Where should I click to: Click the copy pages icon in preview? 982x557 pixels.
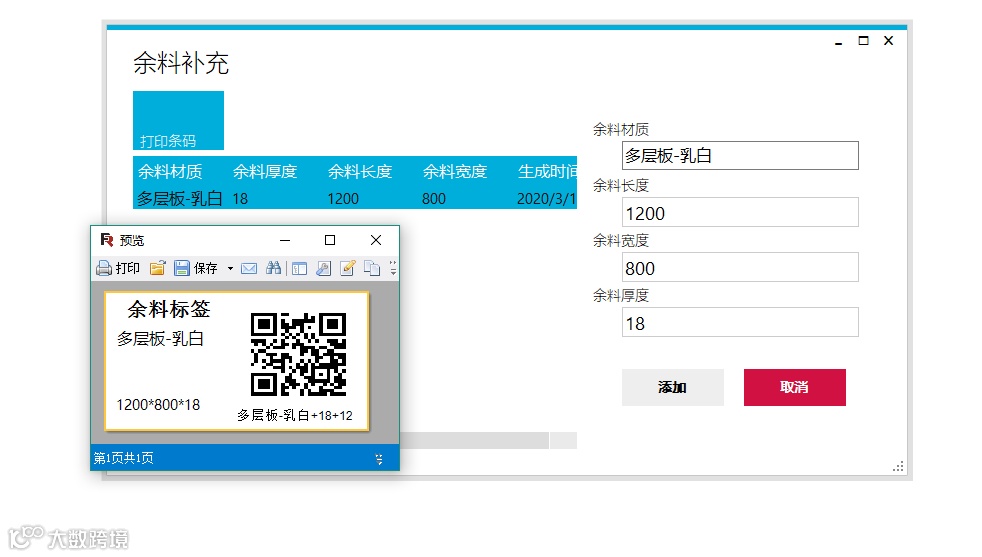coord(372,268)
